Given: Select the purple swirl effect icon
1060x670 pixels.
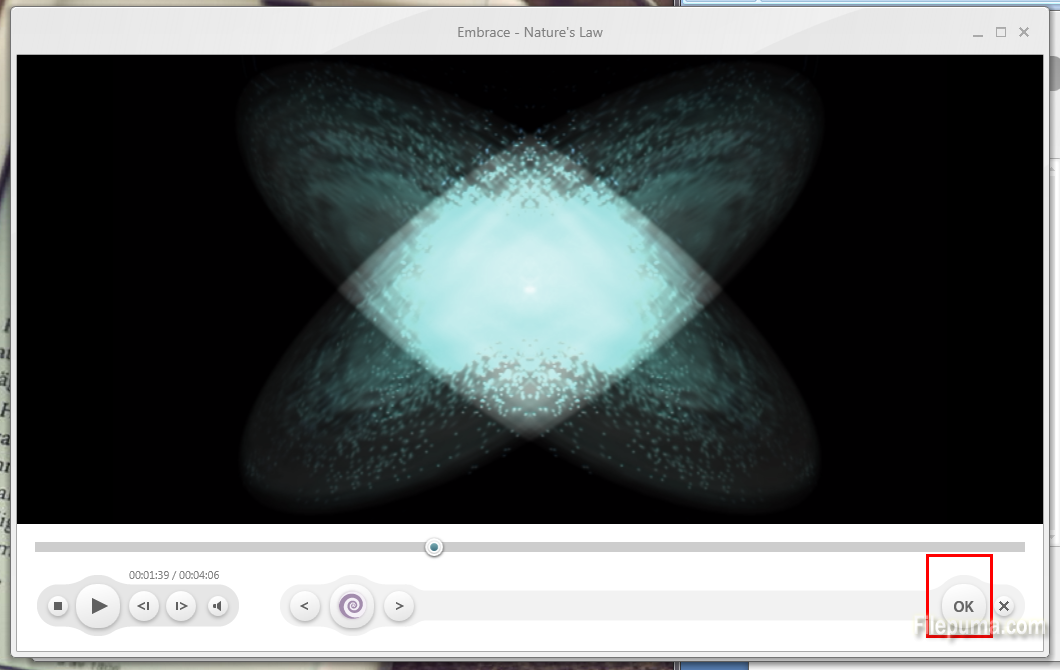Looking at the screenshot, I should [352, 605].
